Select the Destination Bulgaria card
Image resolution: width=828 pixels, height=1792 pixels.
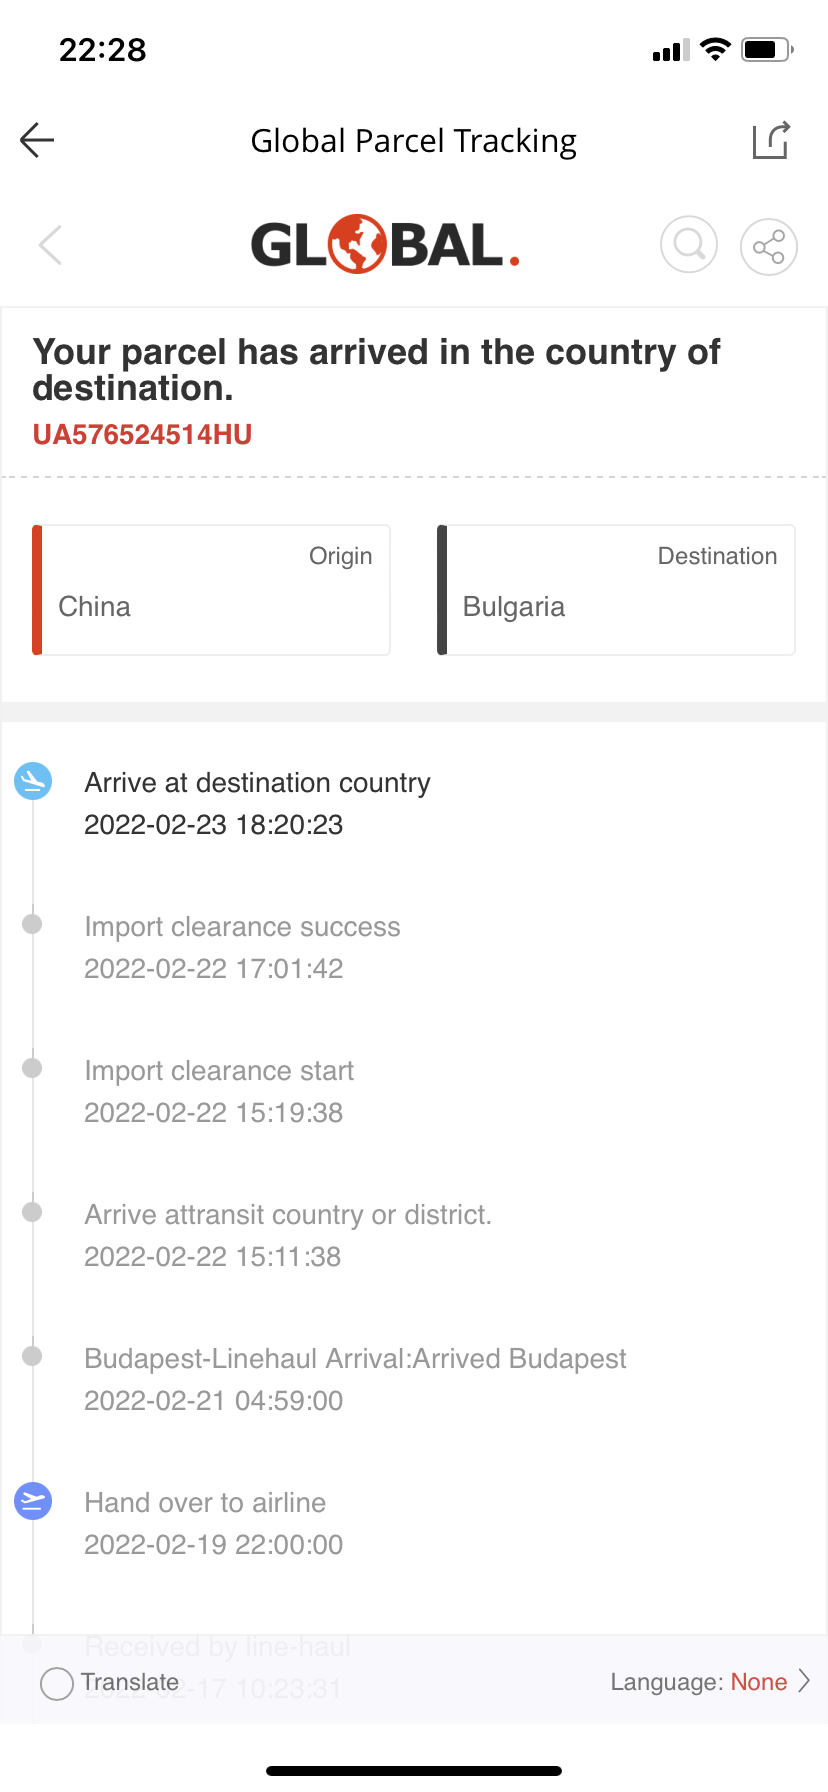616,590
